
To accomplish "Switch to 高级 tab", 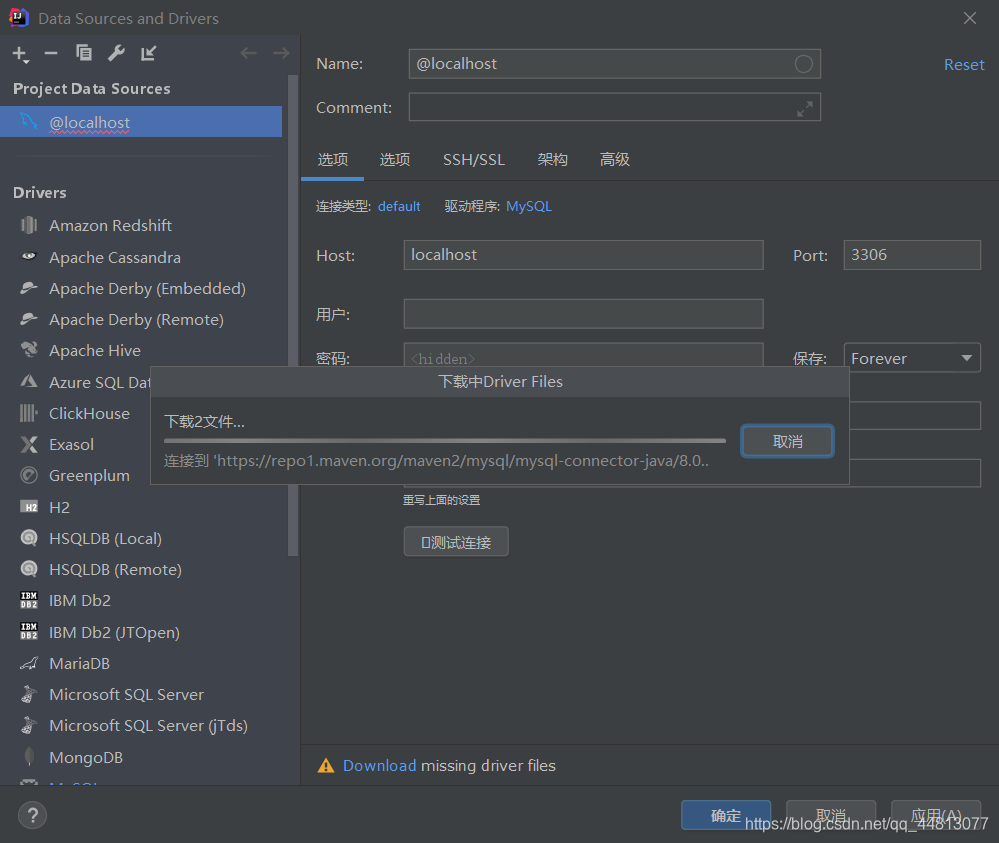I will (614, 159).
